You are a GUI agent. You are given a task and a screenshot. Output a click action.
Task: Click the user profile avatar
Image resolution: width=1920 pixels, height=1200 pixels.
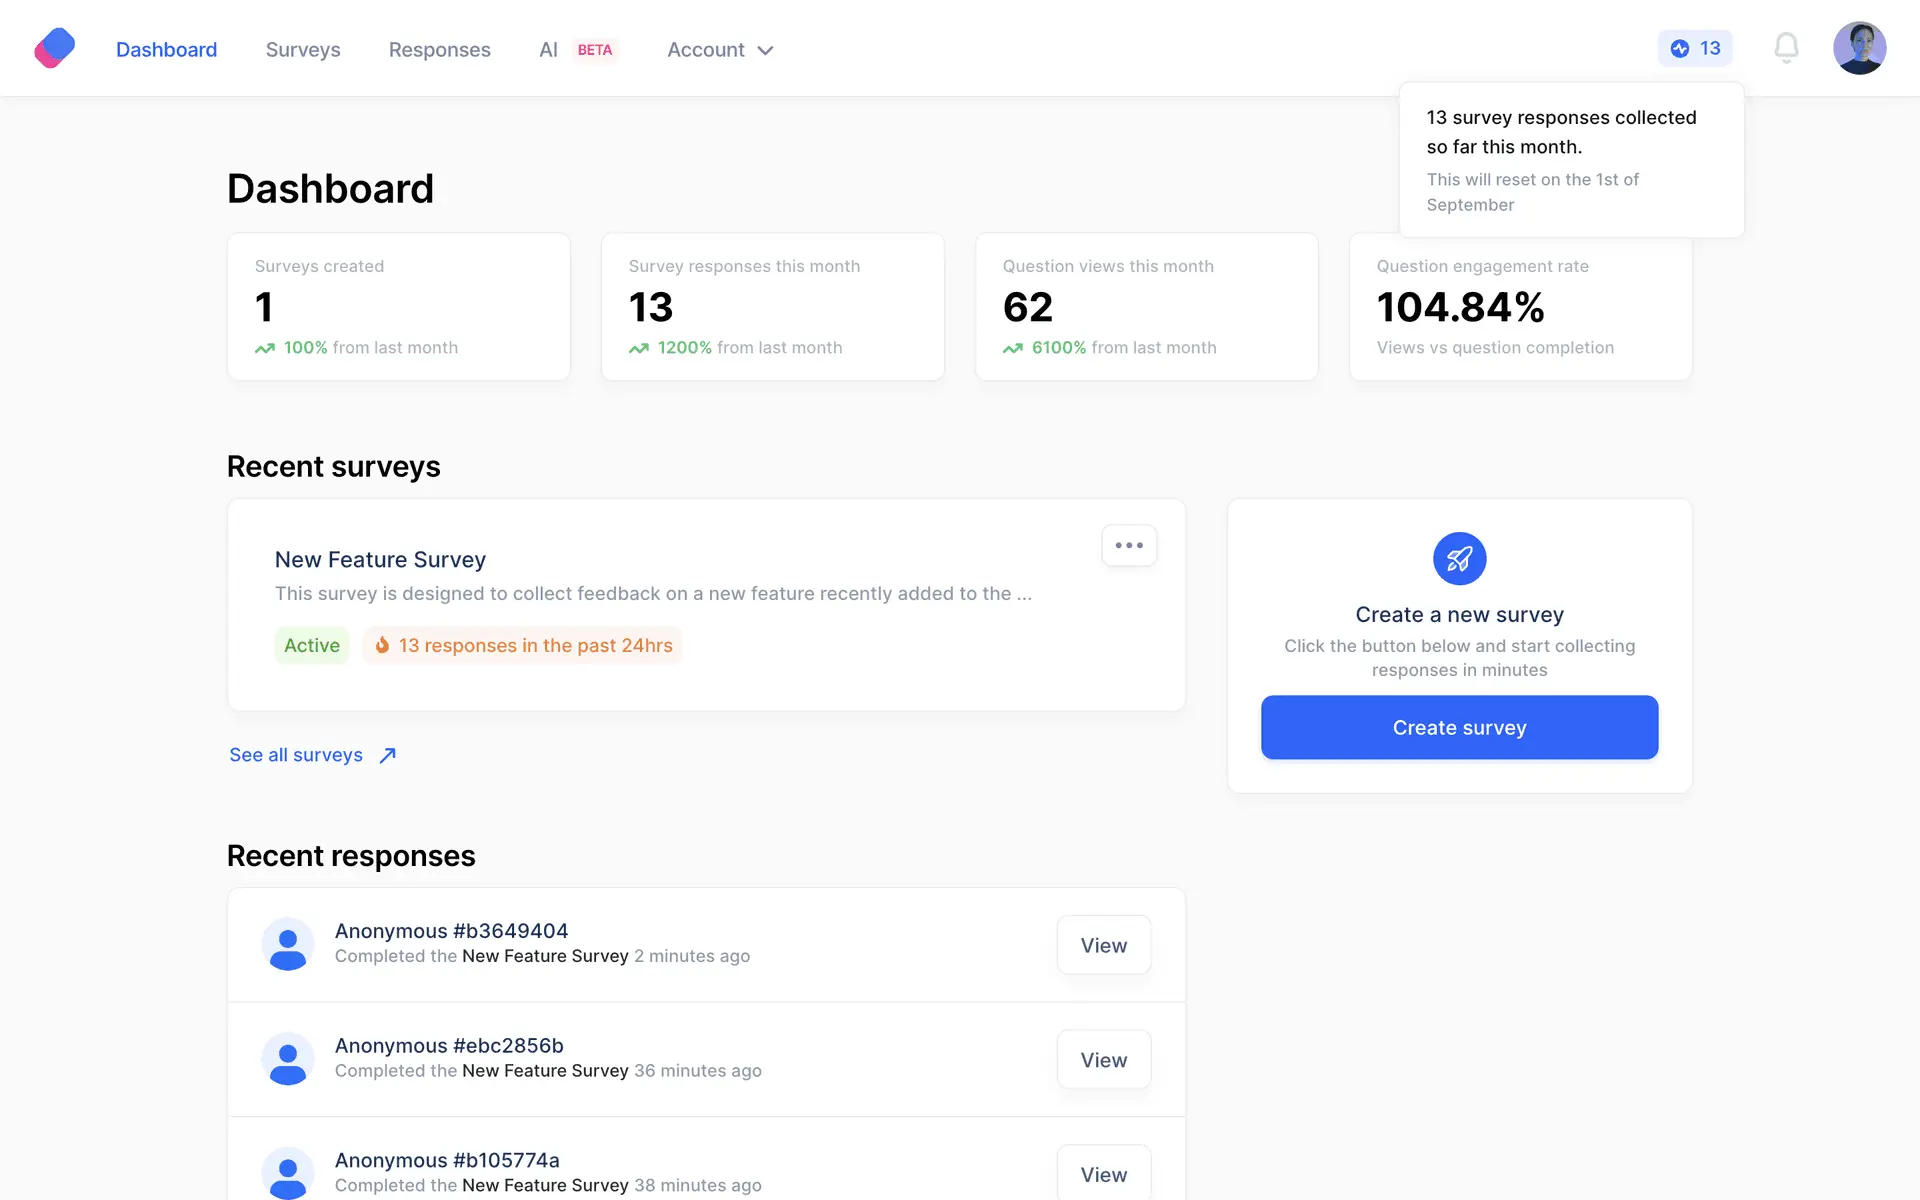(x=1859, y=48)
